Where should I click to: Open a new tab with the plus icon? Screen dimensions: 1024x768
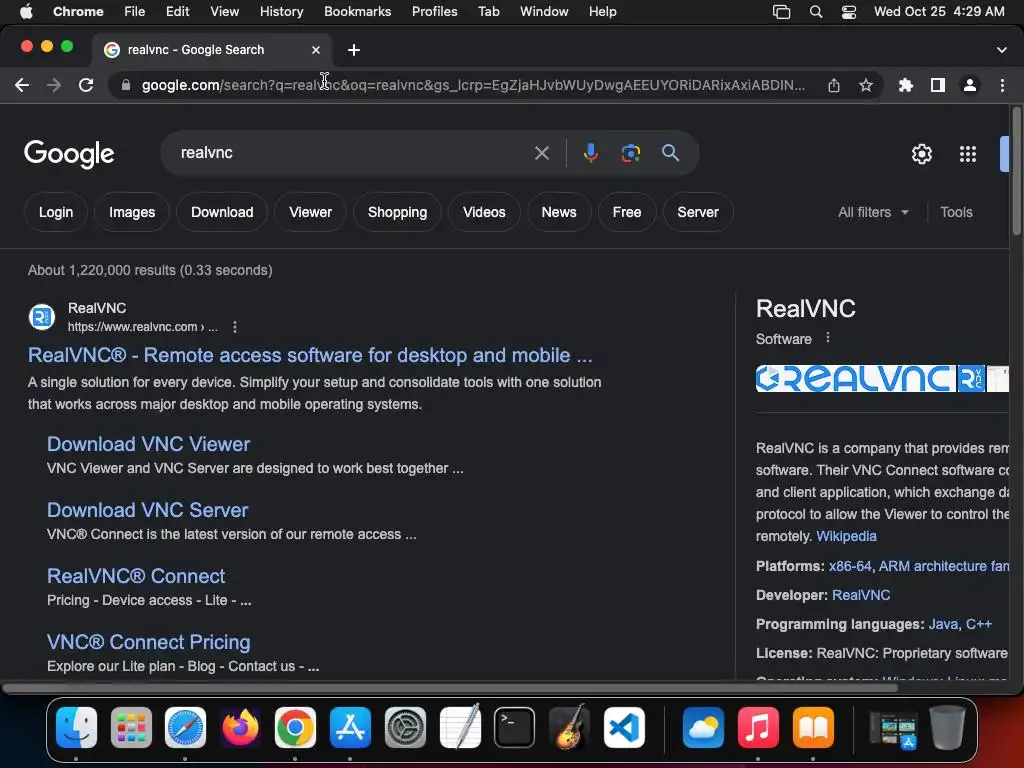[353, 50]
